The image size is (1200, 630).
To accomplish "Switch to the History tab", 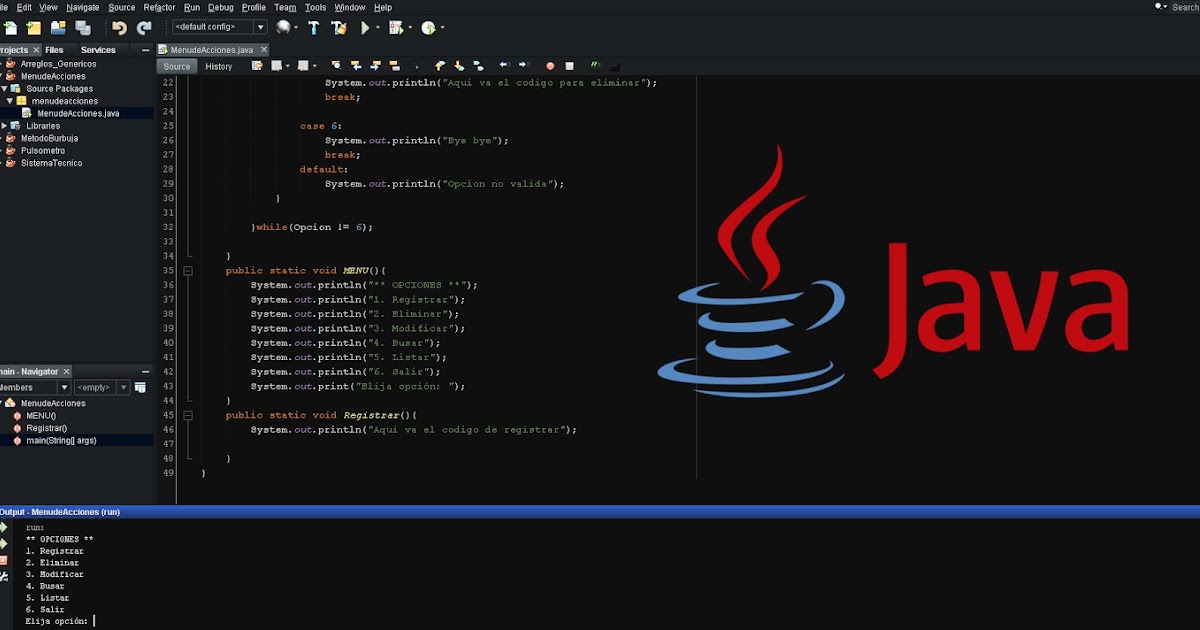I will click(x=219, y=66).
